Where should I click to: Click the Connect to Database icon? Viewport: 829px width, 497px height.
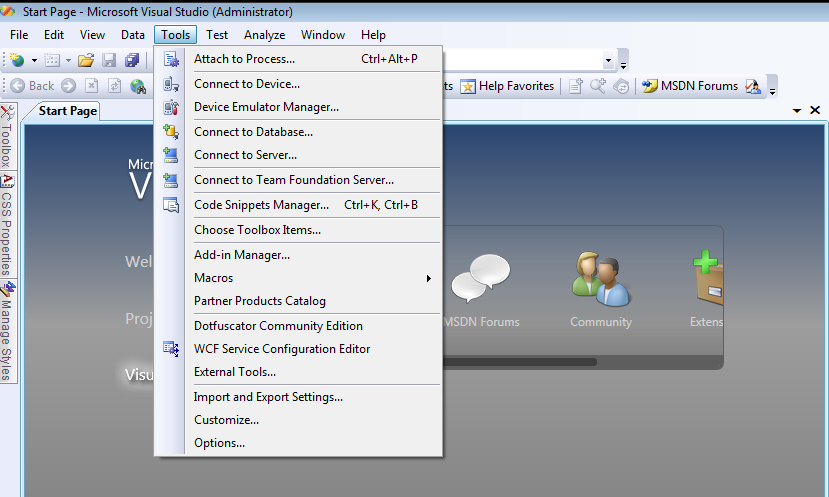(x=171, y=132)
